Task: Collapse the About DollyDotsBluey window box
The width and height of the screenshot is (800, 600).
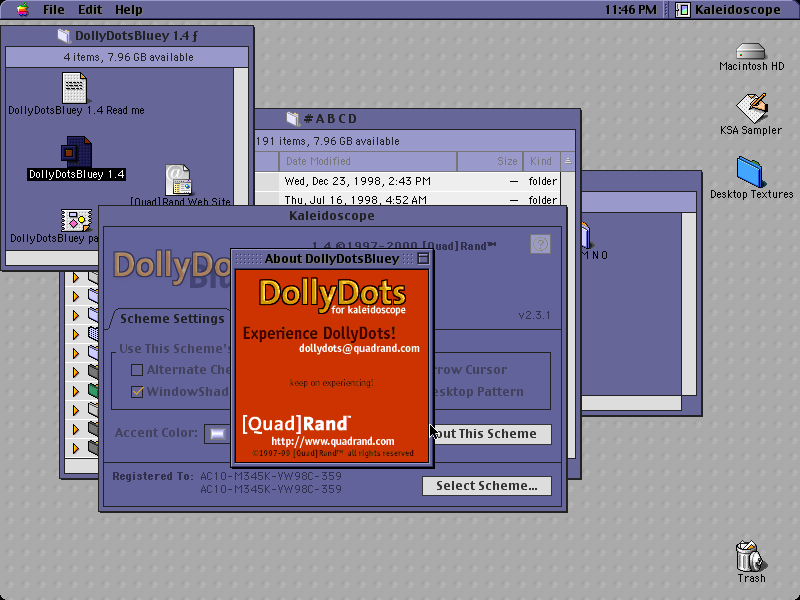Action: pyautogui.click(x=423, y=258)
